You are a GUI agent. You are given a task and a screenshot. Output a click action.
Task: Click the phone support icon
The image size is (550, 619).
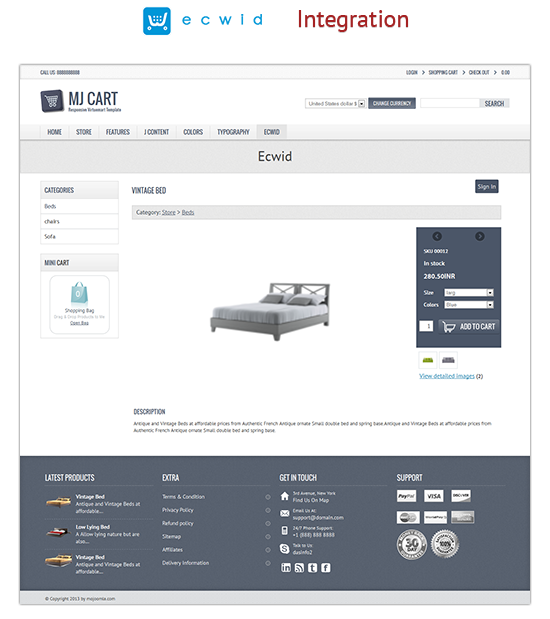pyautogui.click(x=285, y=531)
